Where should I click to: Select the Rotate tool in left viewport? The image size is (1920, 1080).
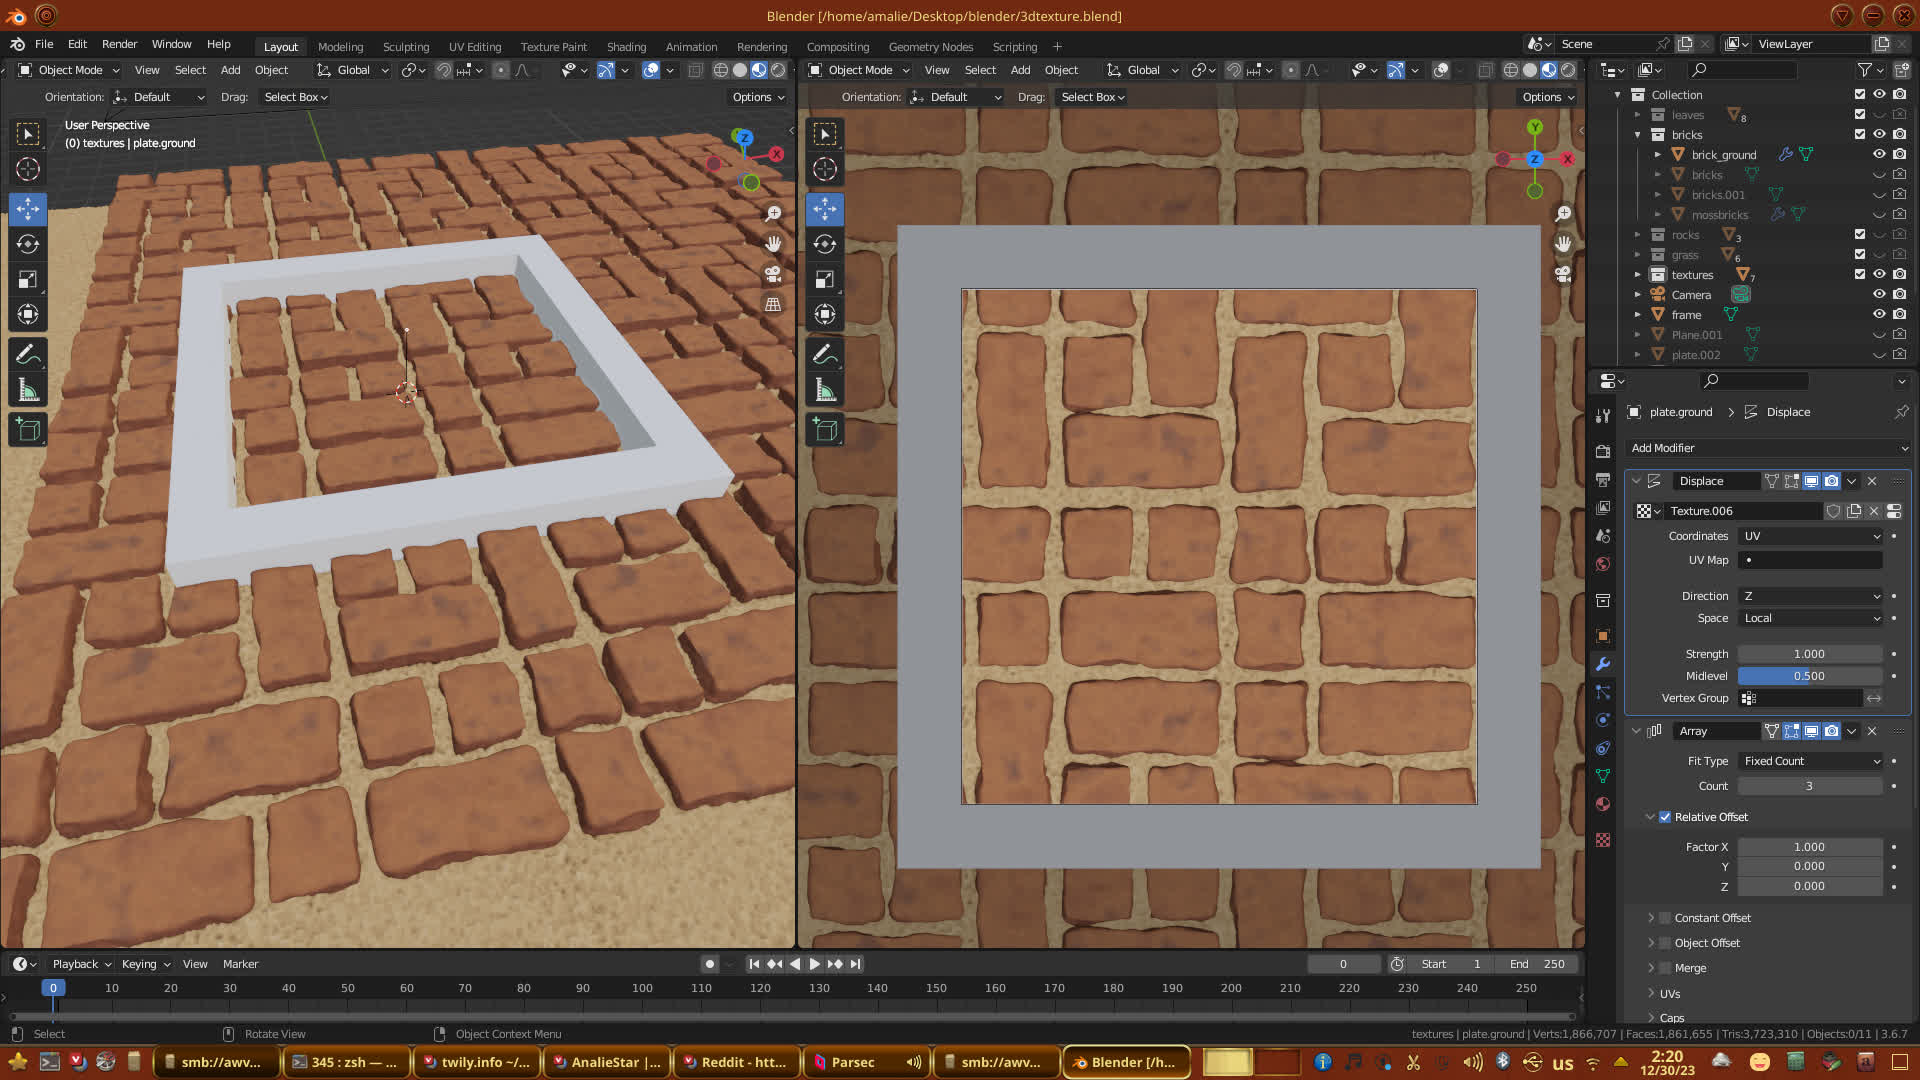pyautogui.click(x=28, y=244)
